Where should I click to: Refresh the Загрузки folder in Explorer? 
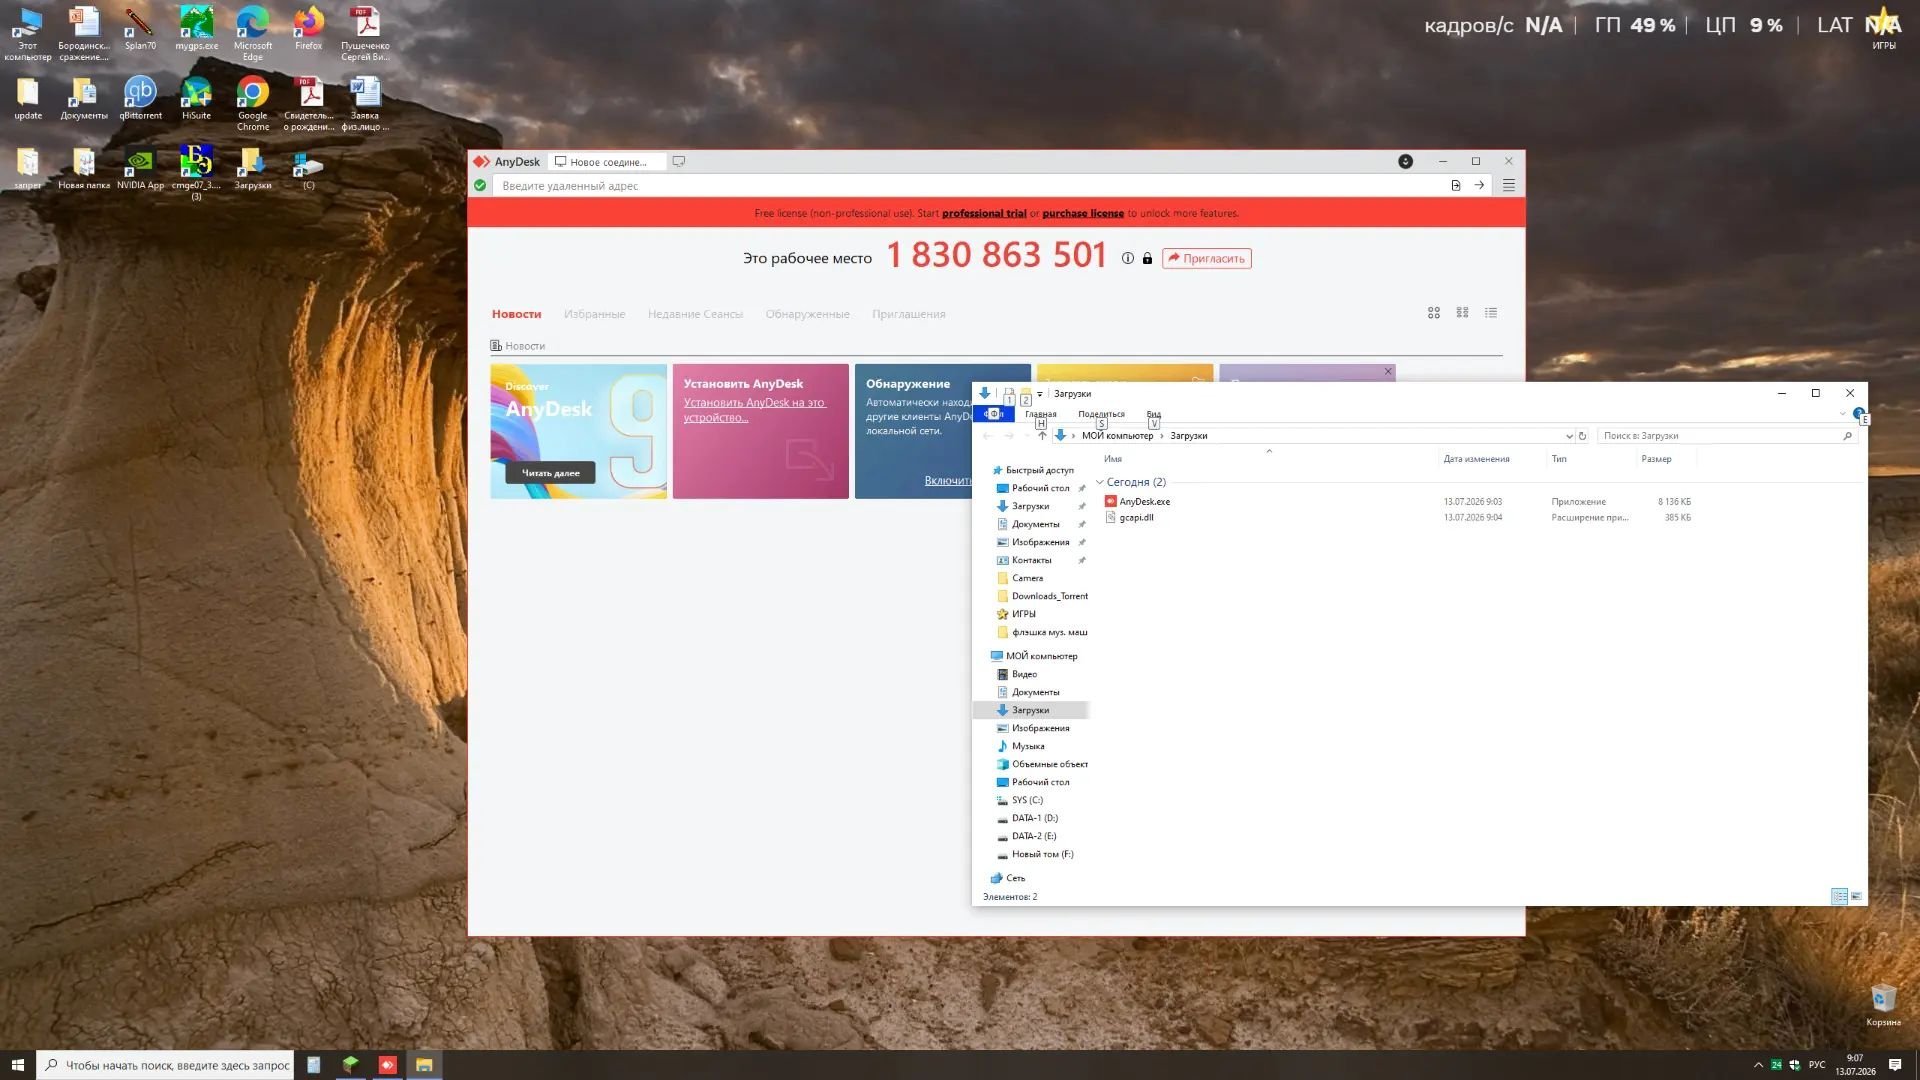click(x=1582, y=435)
